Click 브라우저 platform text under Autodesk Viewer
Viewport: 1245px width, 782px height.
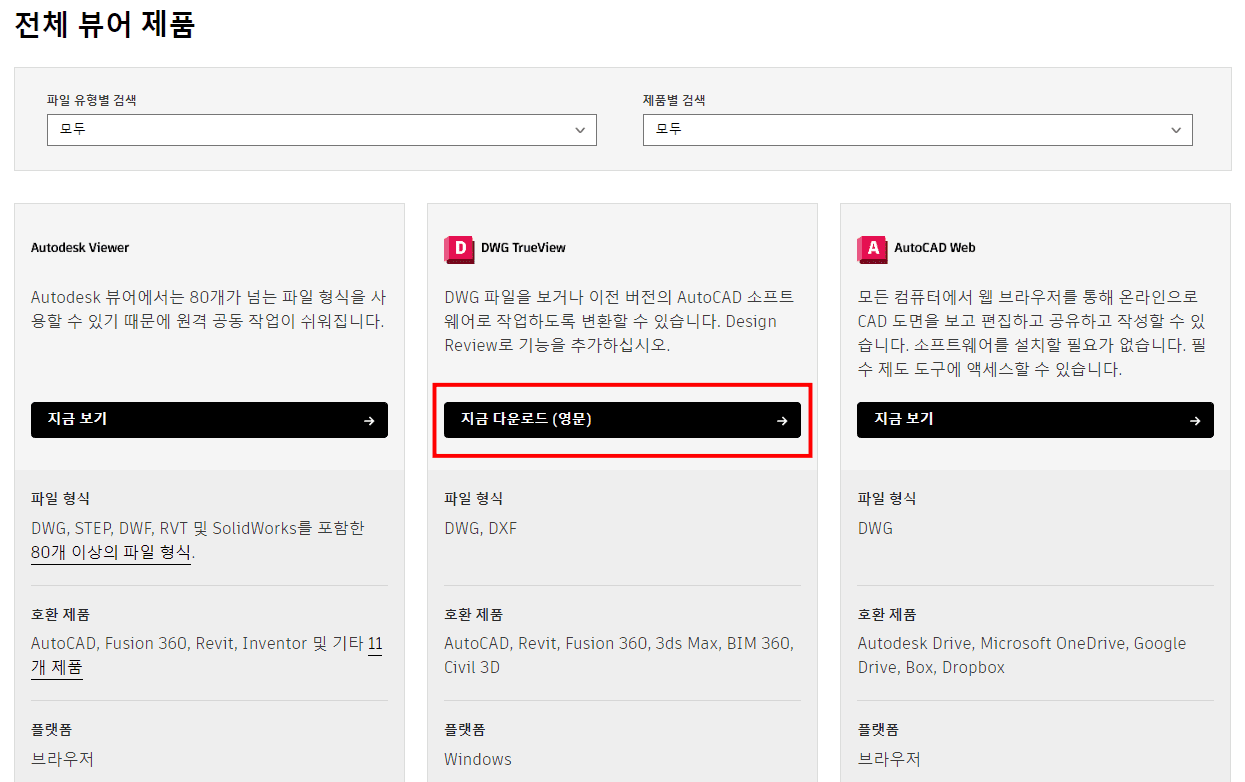pyautogui.click(x=62, y=759)
